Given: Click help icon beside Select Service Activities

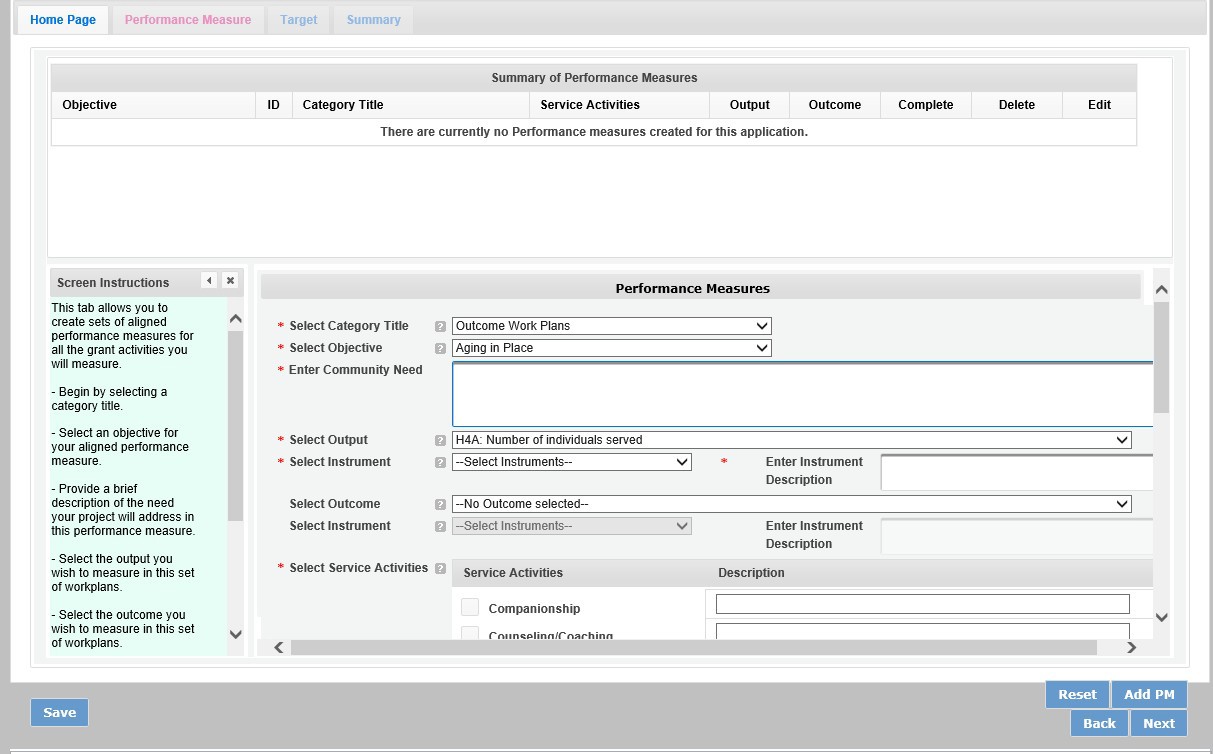Looking at the screenshot, I should click(440, 568).
